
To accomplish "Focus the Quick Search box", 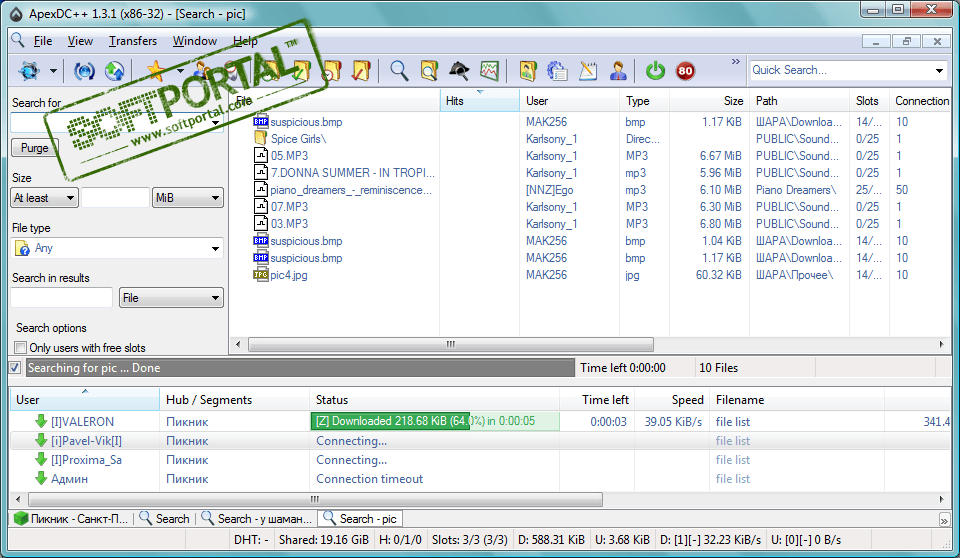I will (841, 70).
